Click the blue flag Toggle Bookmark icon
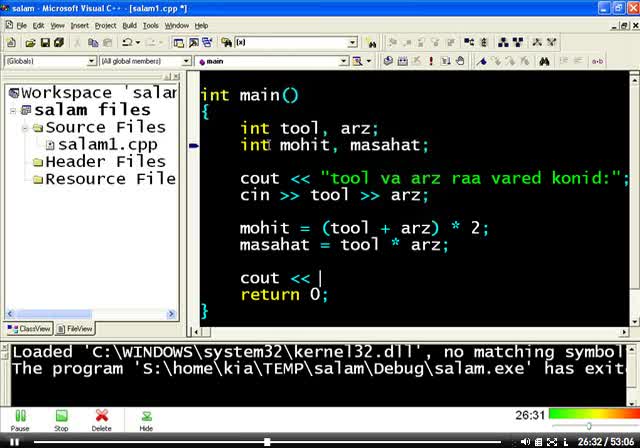This screenshot has height=448, width=640. coord(482,61)
